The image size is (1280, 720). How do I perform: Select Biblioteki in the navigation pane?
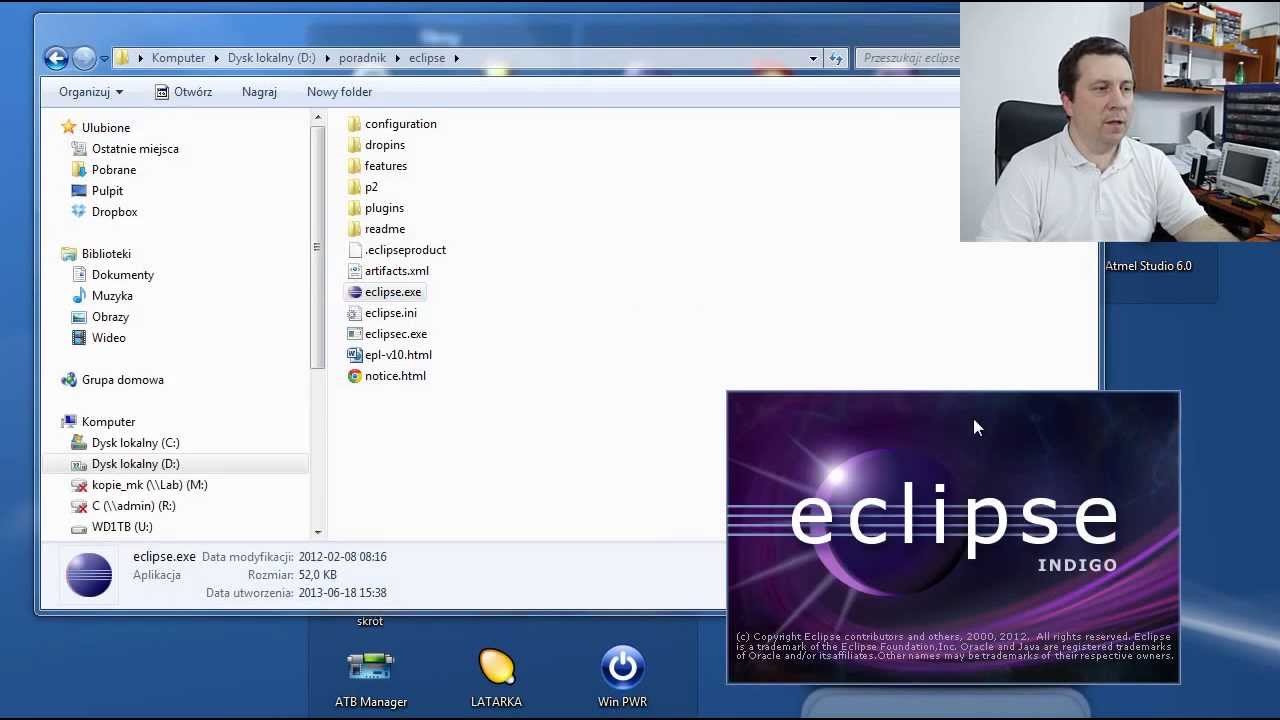tap(106, 254)
